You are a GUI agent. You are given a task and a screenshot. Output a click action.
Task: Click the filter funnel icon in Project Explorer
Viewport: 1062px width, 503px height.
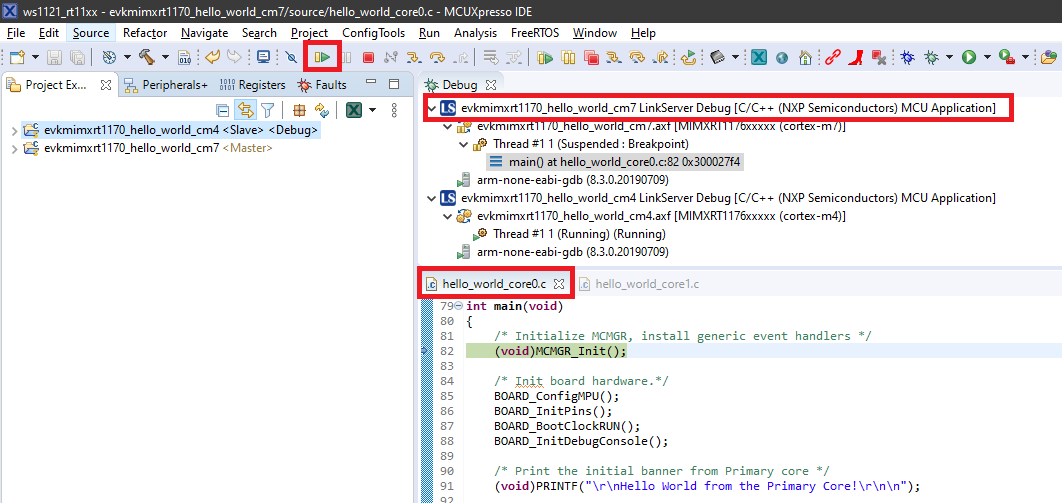[x=267, y=110]
